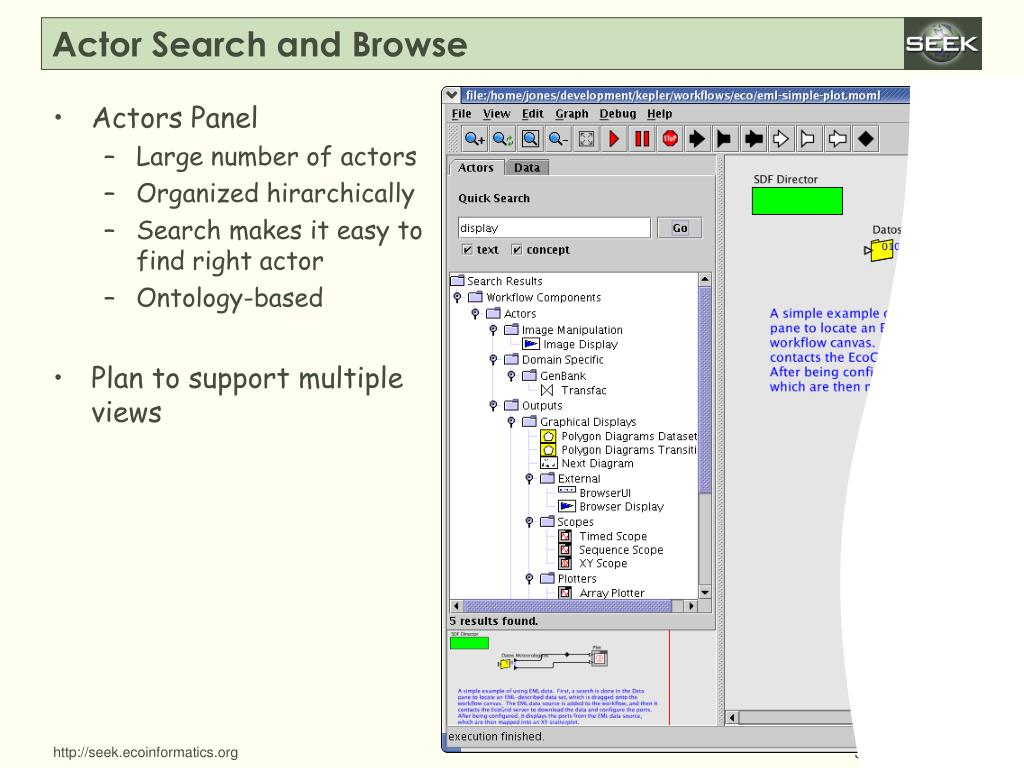Click the Go search button
This screenshot has width=1024, height=768.
(x=680, y=228)
